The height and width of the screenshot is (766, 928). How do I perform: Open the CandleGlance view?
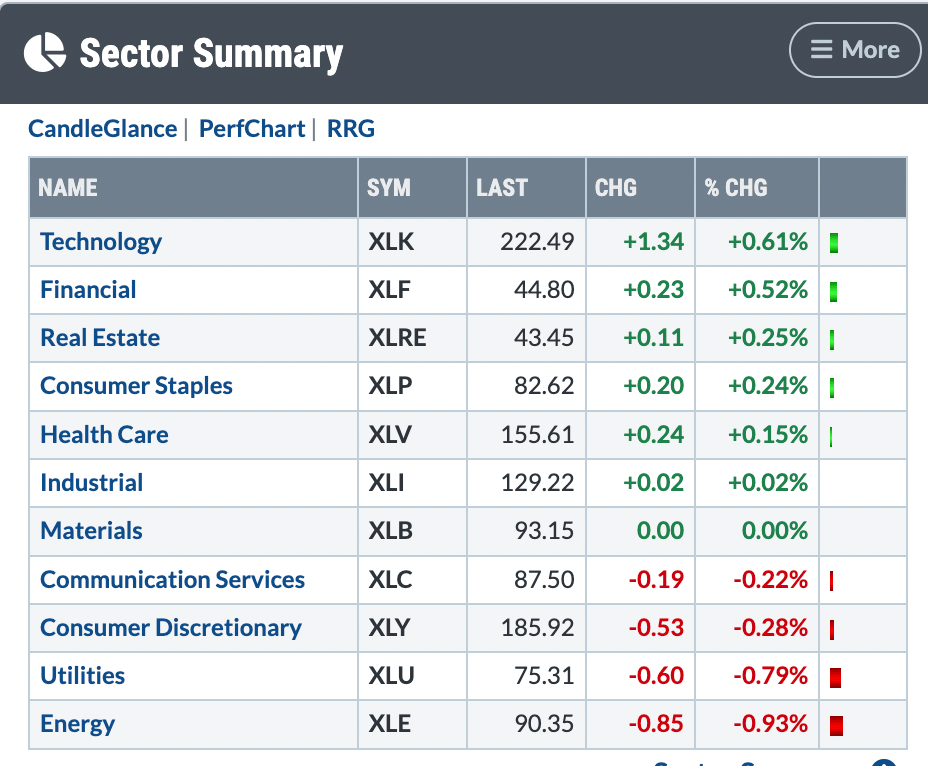pos(102,129)
